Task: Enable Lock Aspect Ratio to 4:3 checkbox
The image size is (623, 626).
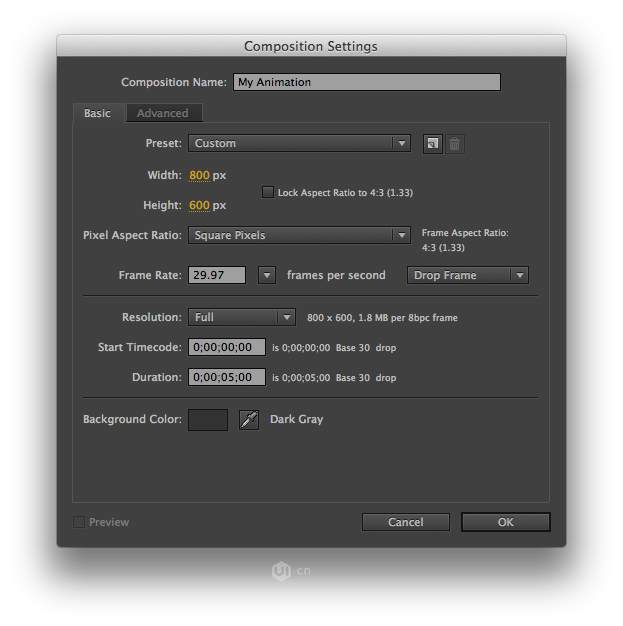Action: [268, 192]
